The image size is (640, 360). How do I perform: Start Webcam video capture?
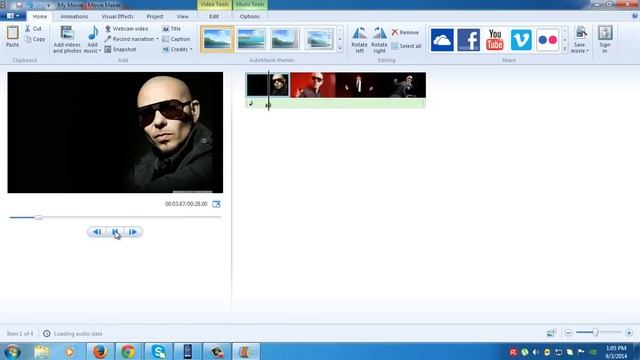[x=126, y=29]
